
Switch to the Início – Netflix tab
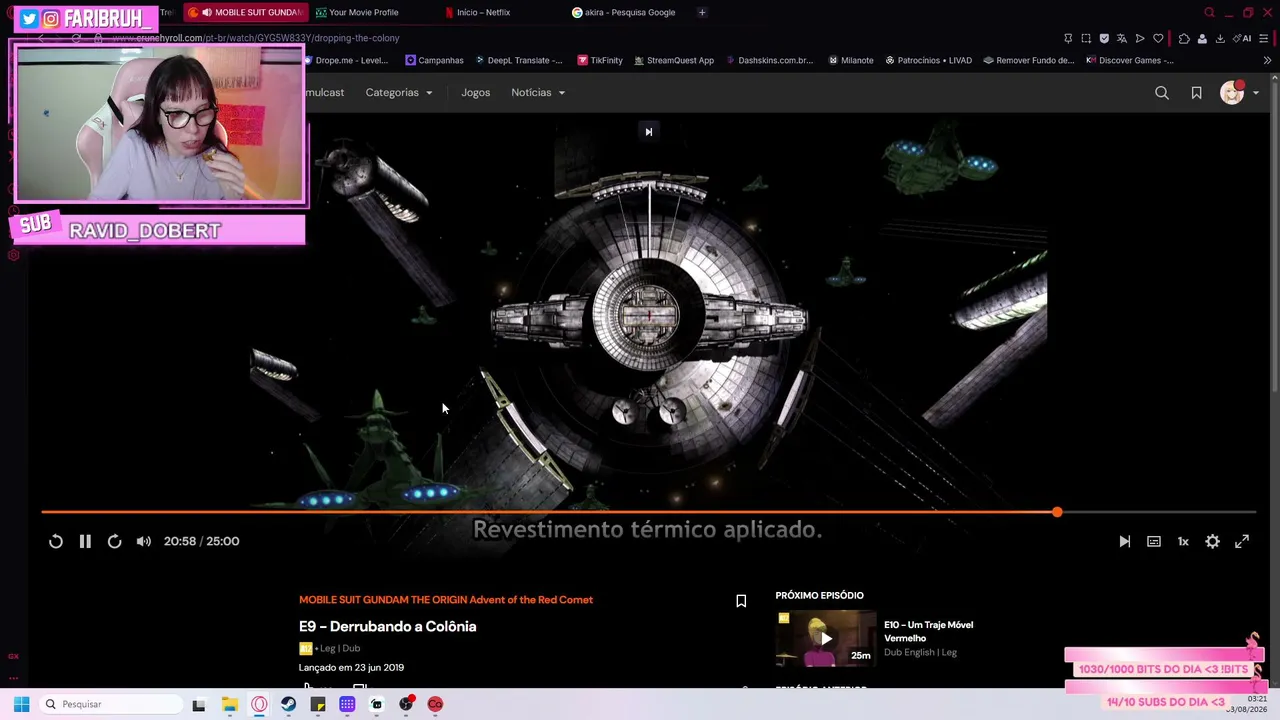[483, 12]
